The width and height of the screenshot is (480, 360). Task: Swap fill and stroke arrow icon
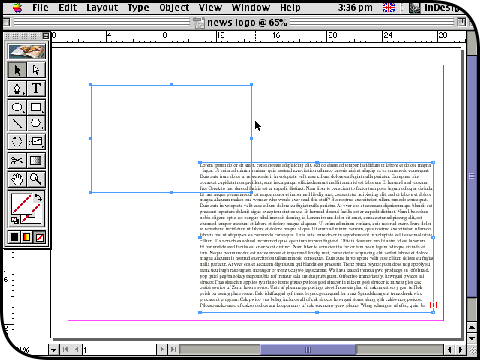click(38, 198)
